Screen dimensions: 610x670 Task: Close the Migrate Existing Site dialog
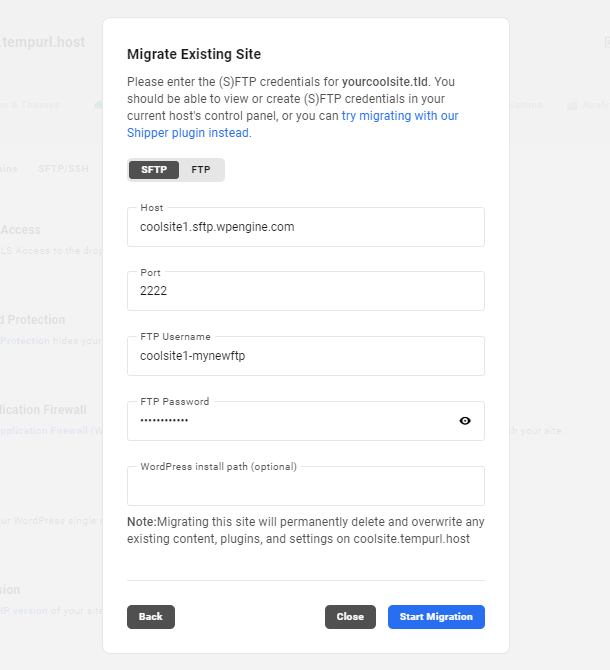click(350, 617)
